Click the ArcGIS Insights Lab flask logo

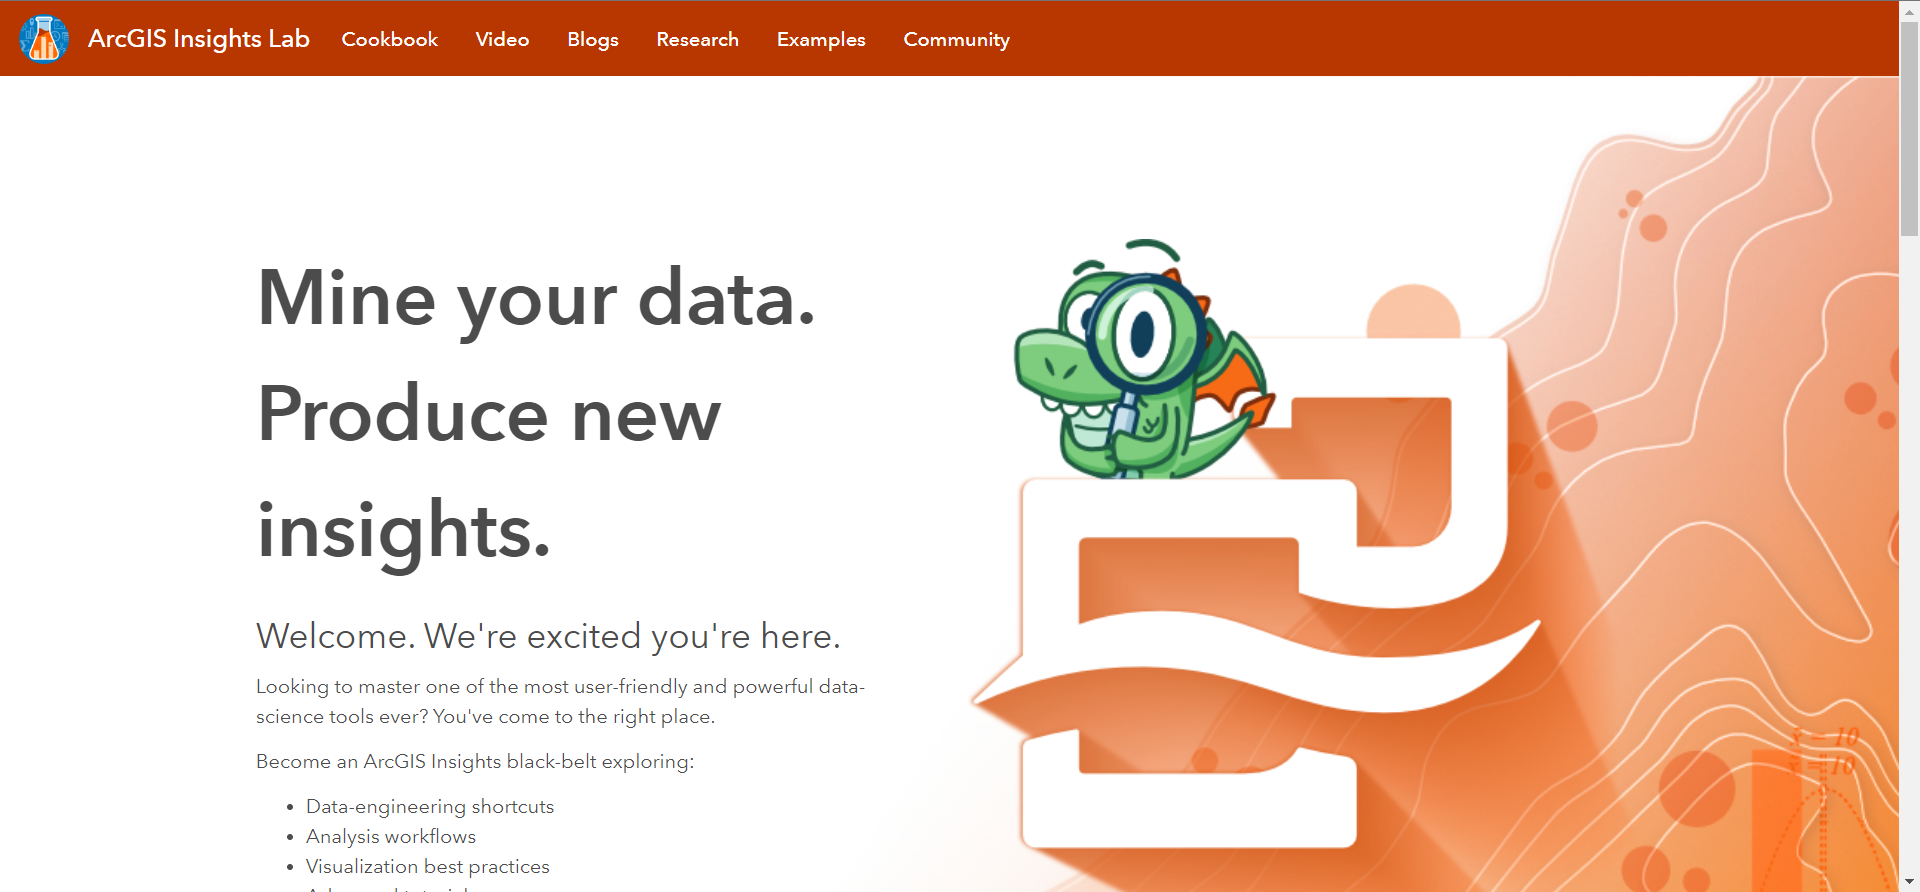44,39
